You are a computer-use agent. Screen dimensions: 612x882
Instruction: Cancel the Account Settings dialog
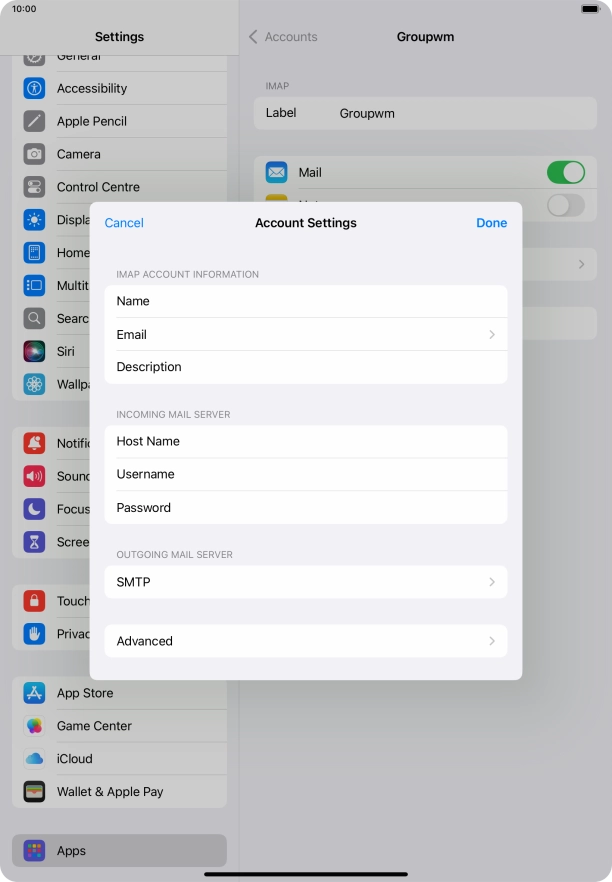124,223
